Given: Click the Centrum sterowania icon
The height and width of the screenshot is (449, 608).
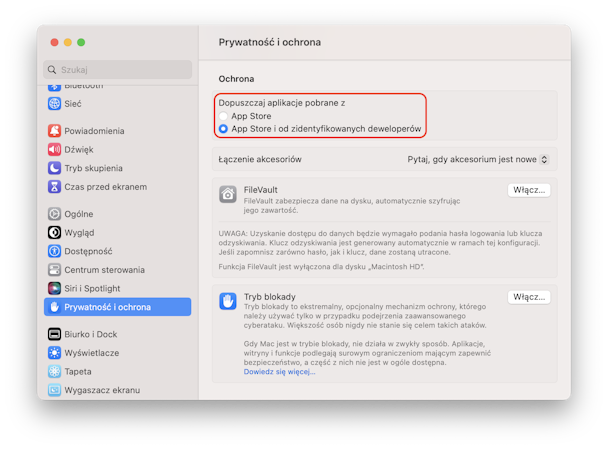Looking at the screenshot, I should (54, 269).
